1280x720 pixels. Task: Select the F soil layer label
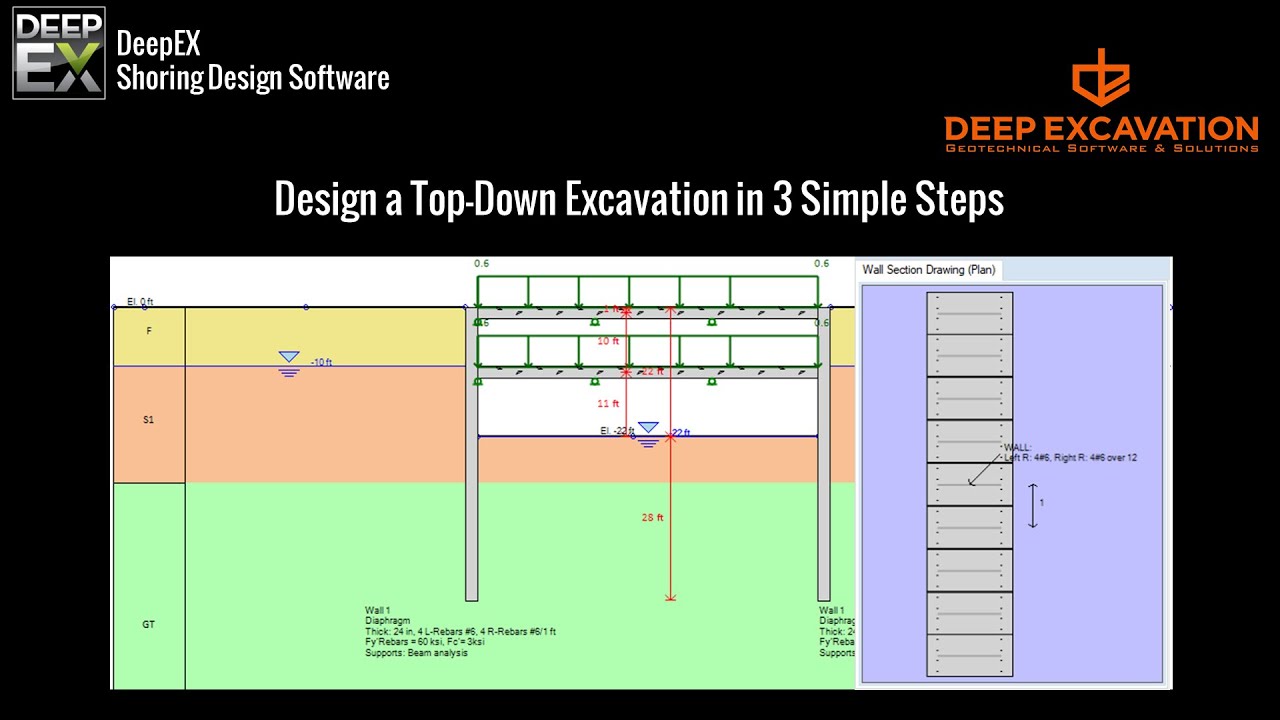[x=149, y=330]
